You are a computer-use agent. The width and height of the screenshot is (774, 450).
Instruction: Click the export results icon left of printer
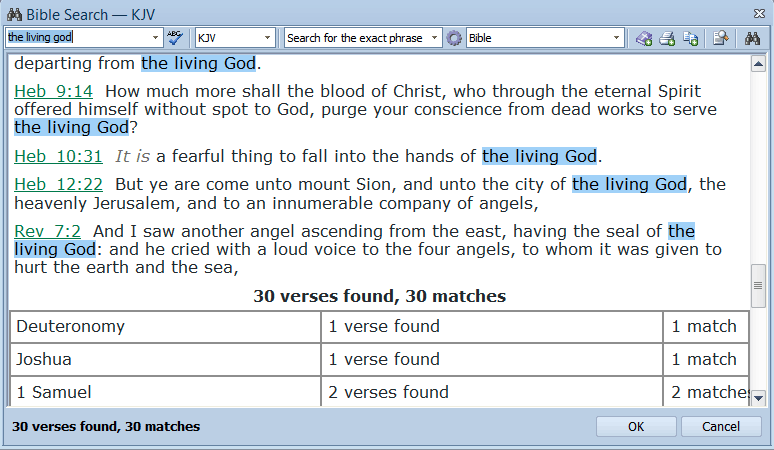coord(644,38)
